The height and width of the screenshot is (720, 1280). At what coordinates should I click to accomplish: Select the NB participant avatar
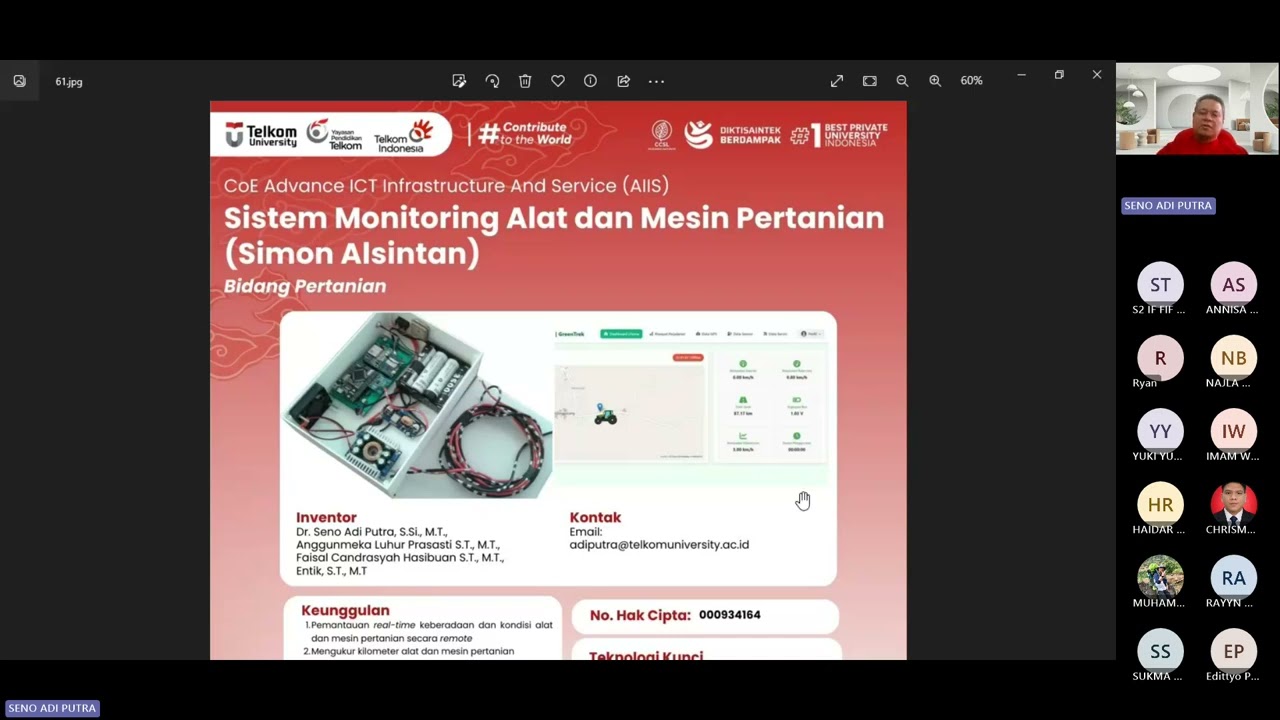point(1234,358)
